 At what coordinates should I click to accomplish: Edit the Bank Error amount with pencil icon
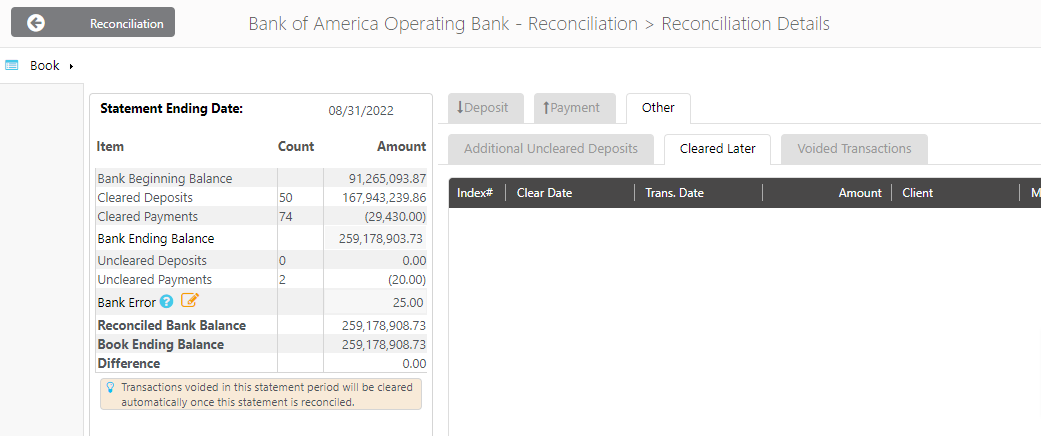point(190,301)
